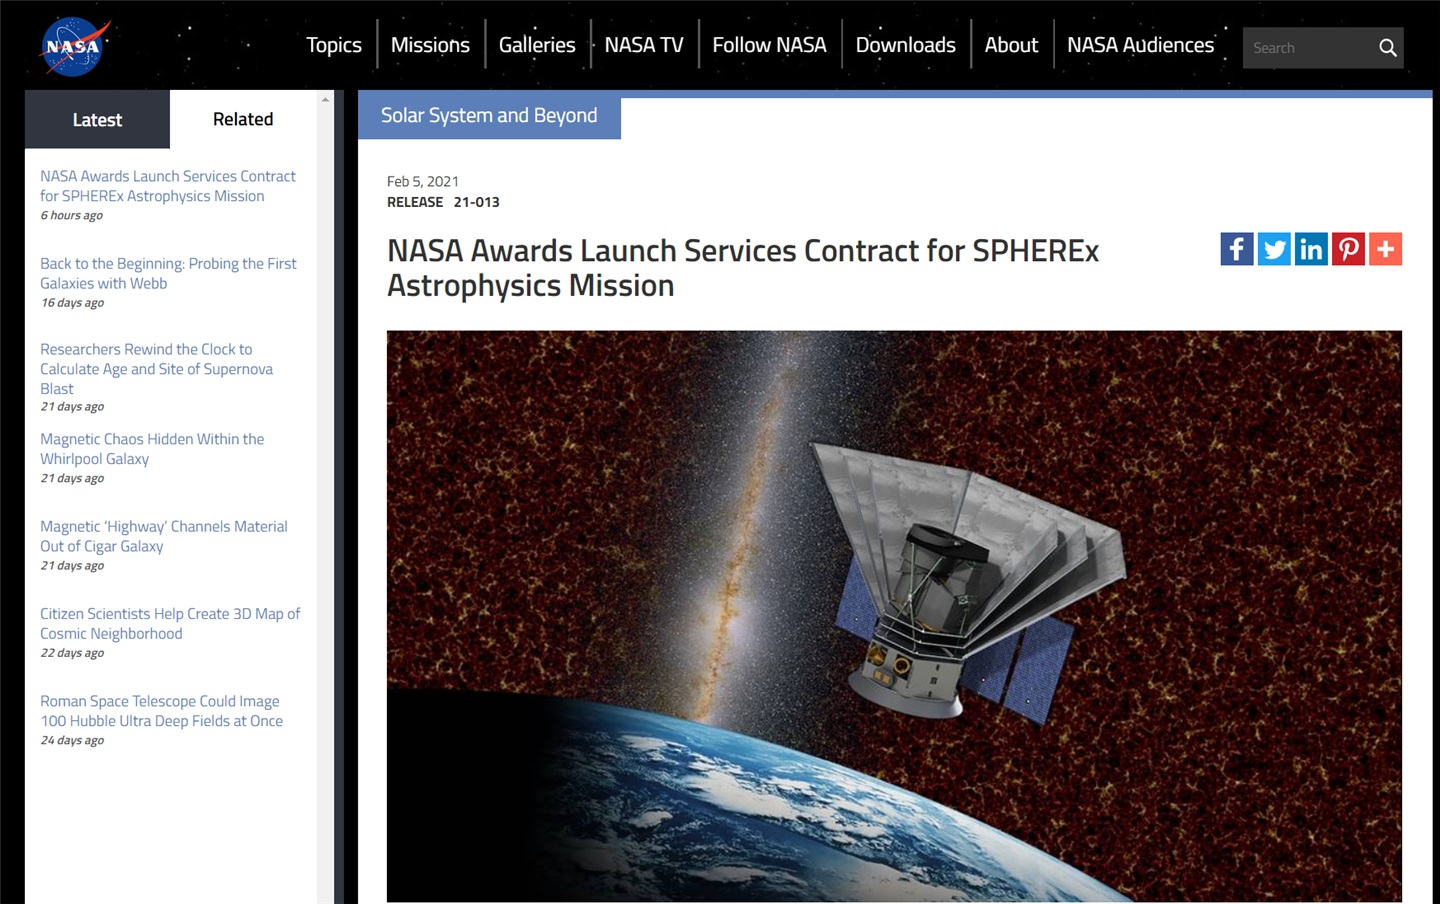Viewport: 1440px width, 904px height.
Task: Switch to the Latest tab
Action: (97, 119)
